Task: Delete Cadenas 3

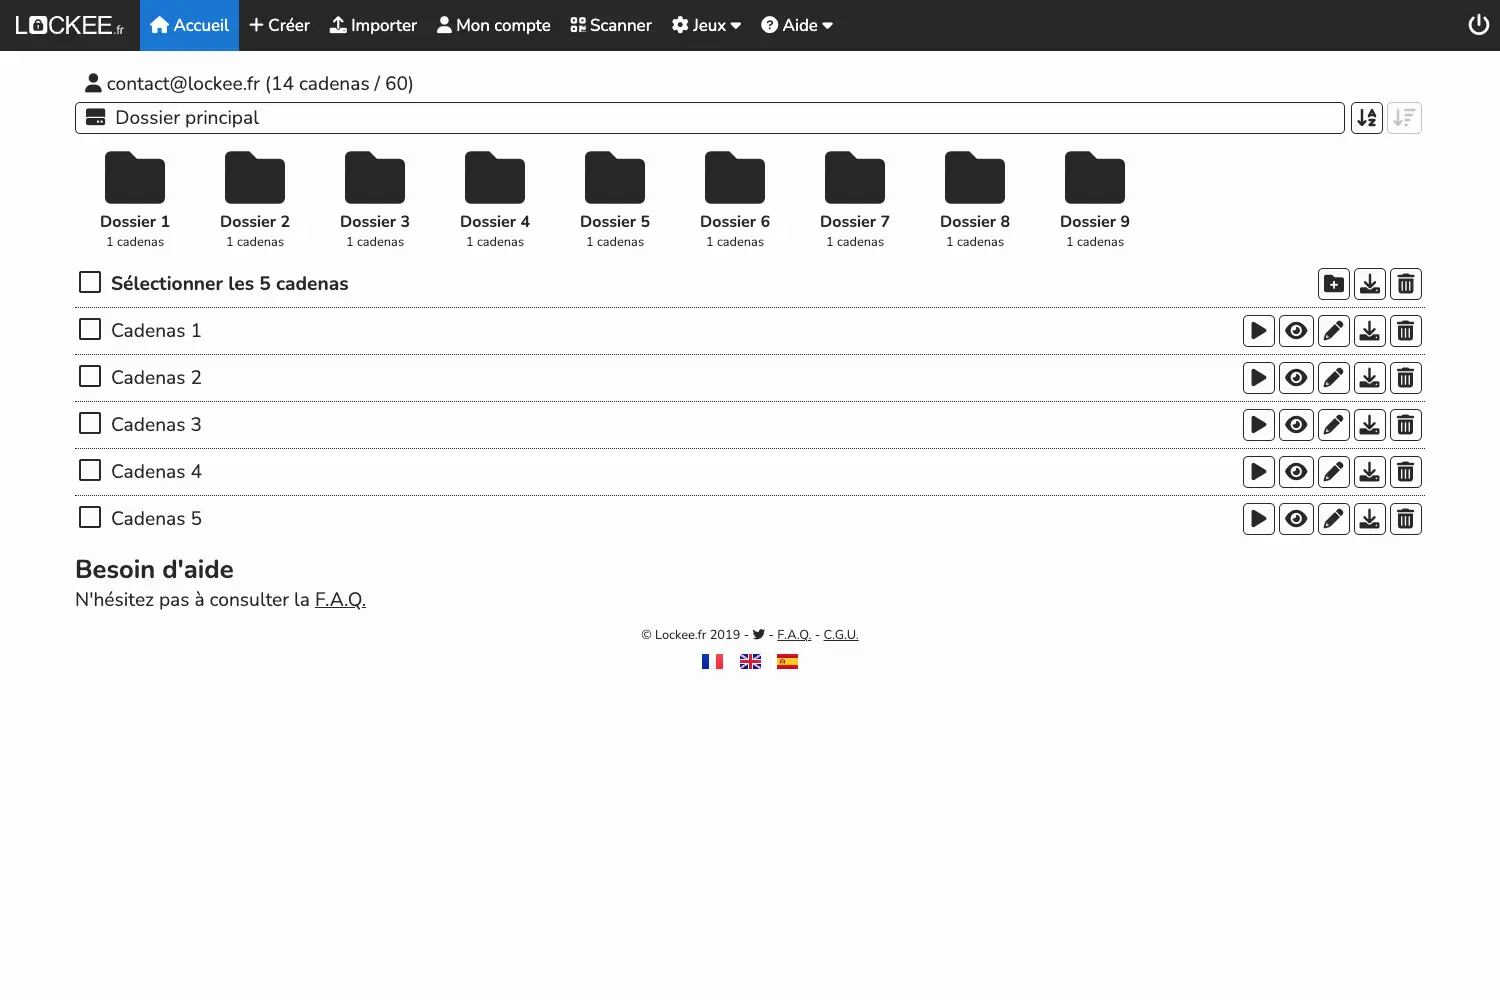Action: click(x=1406, y=425)
